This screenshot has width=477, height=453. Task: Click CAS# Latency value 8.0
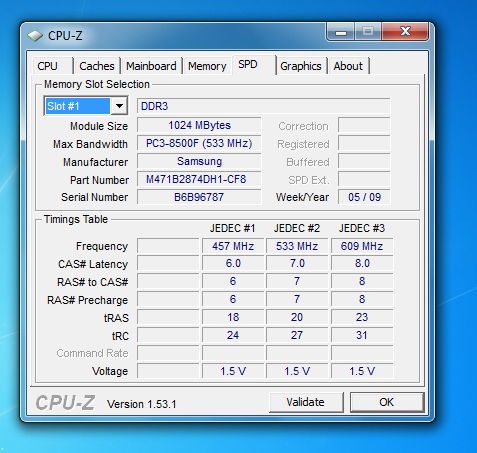pyautogui.click(x=362, y=263)
